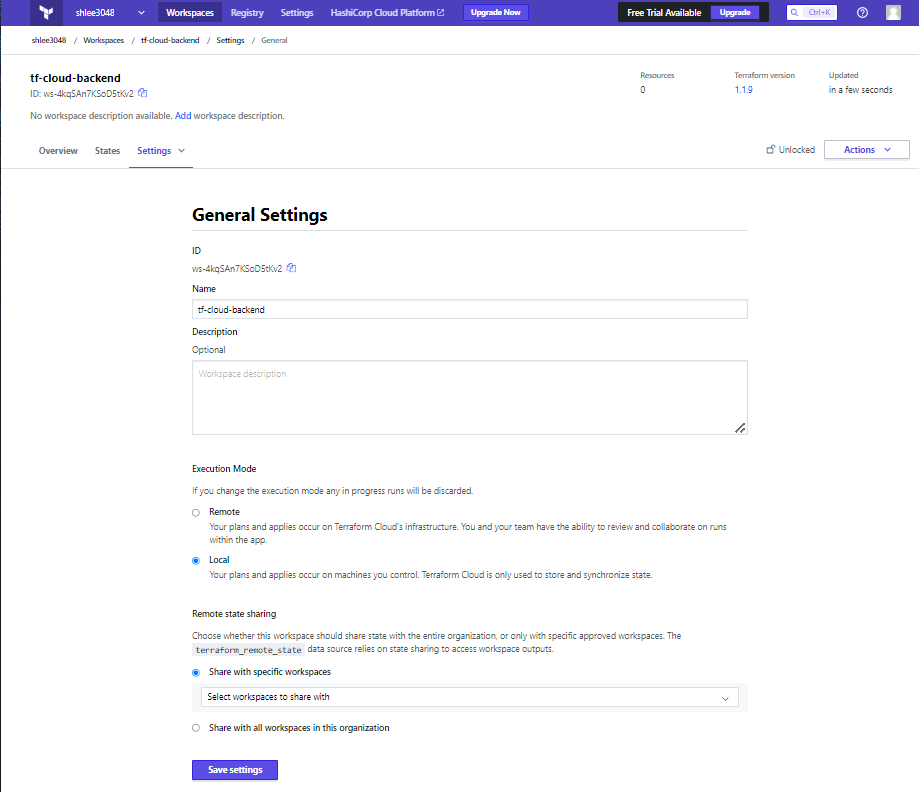The width and height of the screenshot is (919, 792).
Task: Copy ID icon in General Settings form
Action: click(x=291, y=268)
